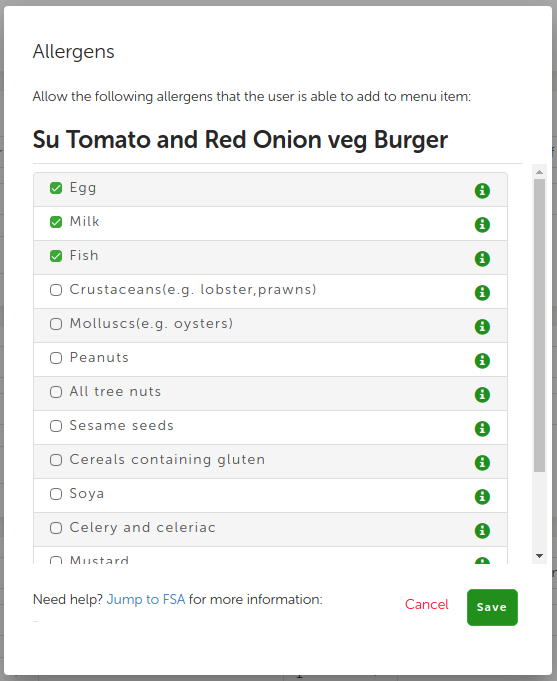The height and width of the screenshot is (681, 557).
Task: View info for the Crustaceans allergen
Action: point(482,293)
